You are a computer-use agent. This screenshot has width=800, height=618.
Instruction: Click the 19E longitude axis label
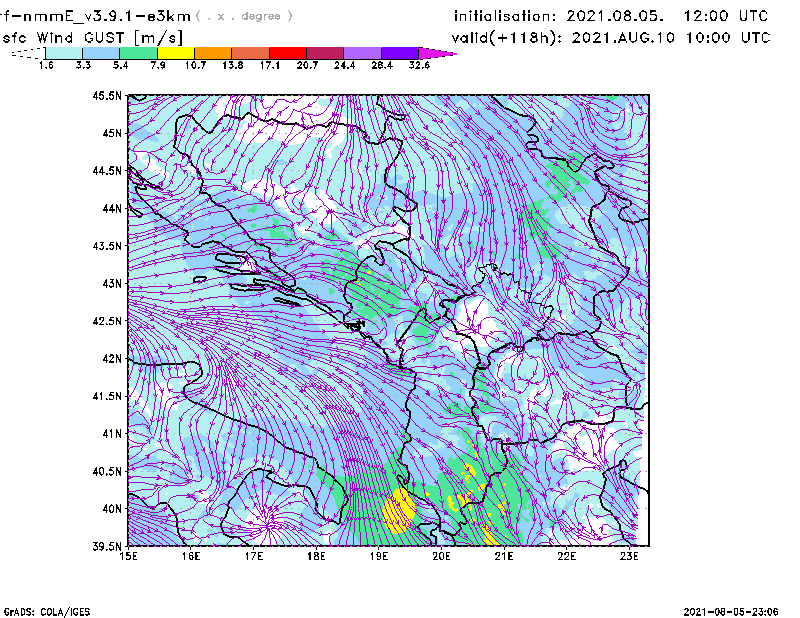[x=380, y=556]
